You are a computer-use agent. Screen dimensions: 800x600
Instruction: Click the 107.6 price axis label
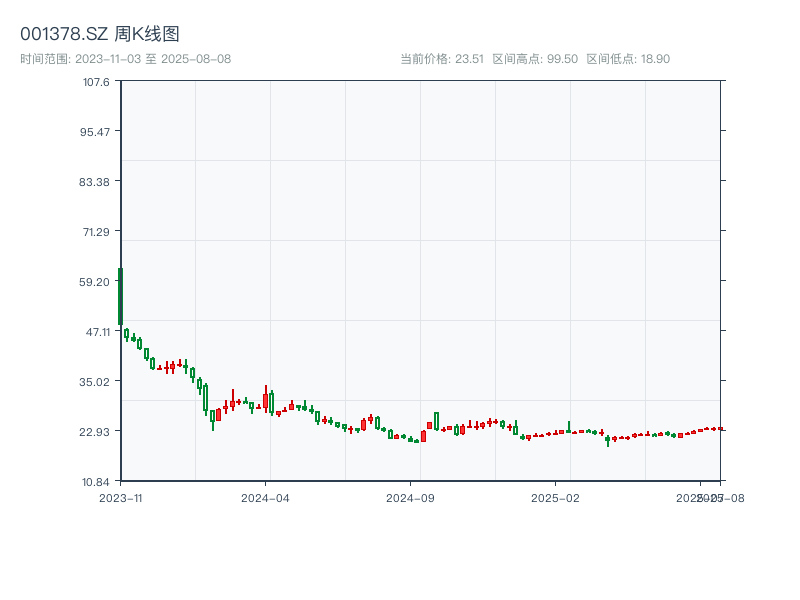(x=97, y=82)
